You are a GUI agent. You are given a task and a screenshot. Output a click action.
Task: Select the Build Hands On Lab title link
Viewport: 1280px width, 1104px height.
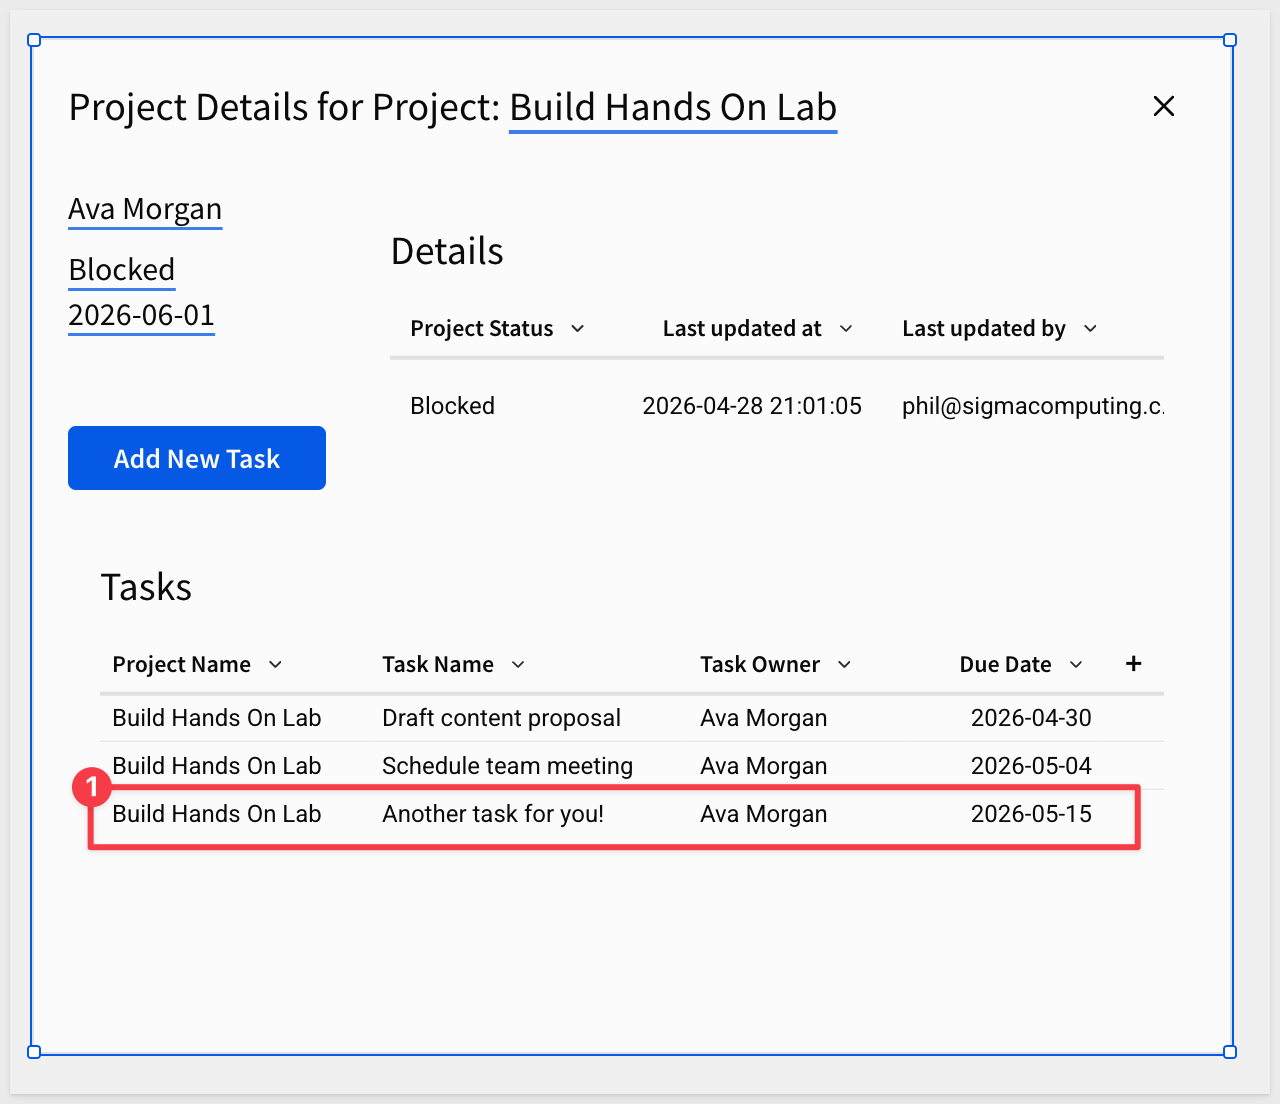(673, 107)
